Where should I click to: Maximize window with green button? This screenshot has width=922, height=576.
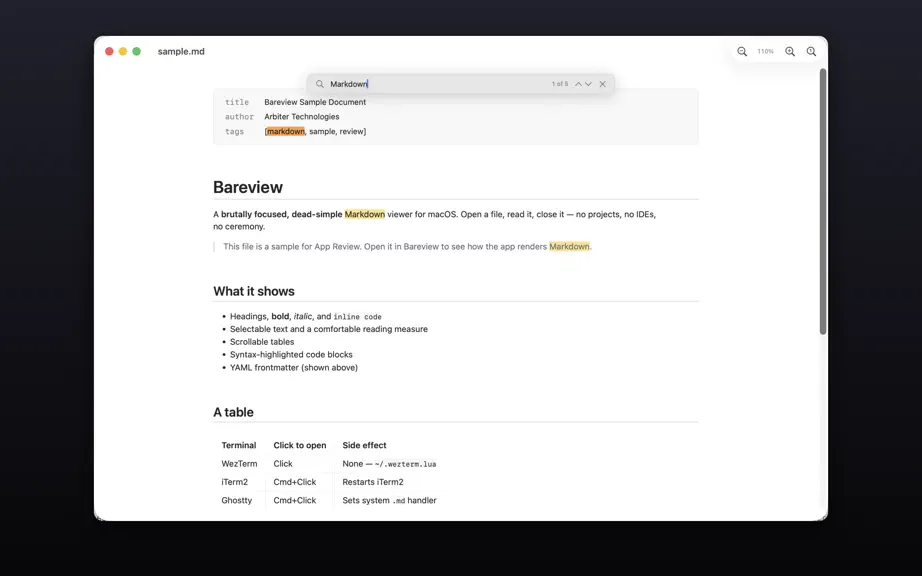coord(136,52)
